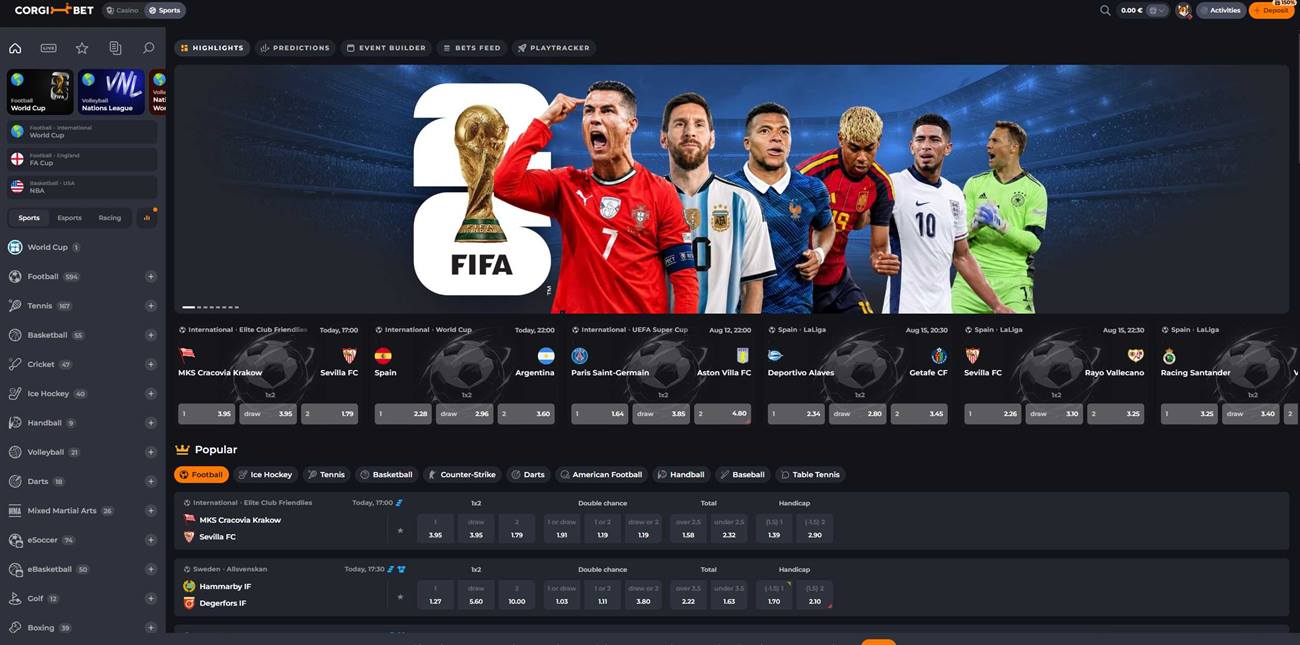Open the bet slips document icon
Screen dimensions: 1300x645
[x=115, y=48]
